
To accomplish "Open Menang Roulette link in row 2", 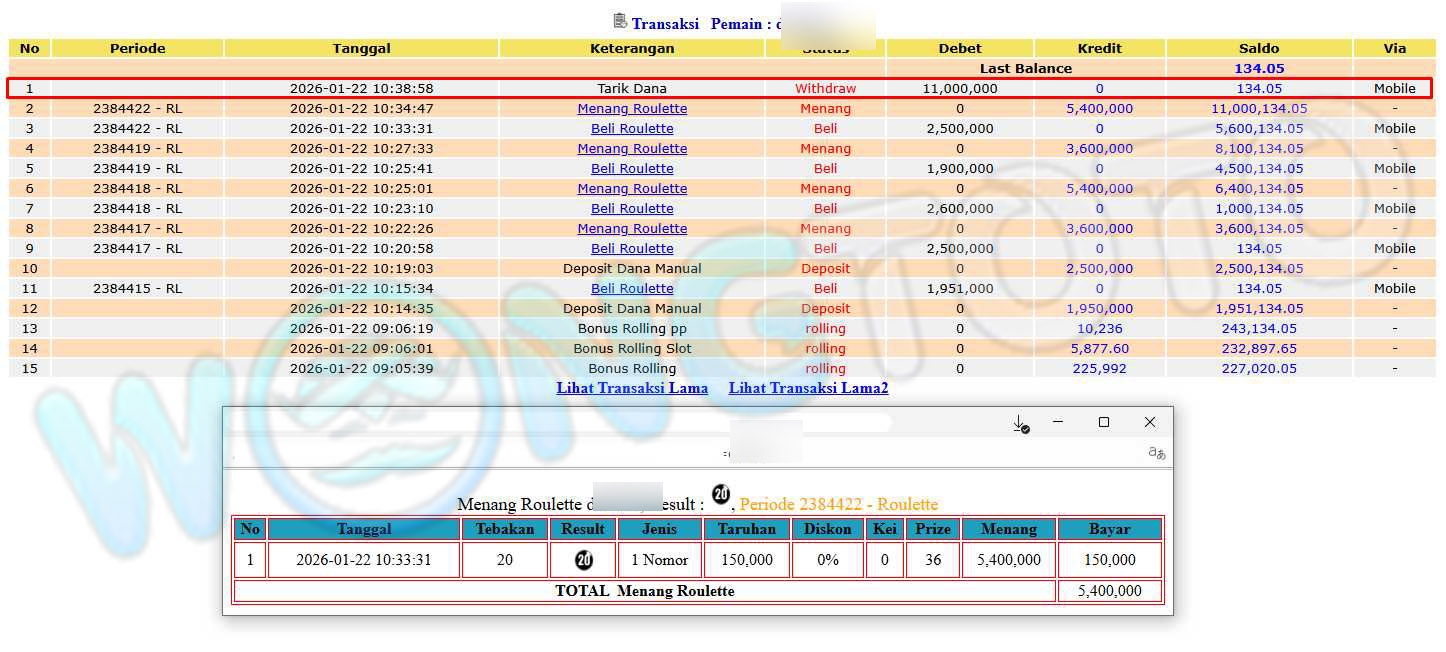I will tap(632, 108).
